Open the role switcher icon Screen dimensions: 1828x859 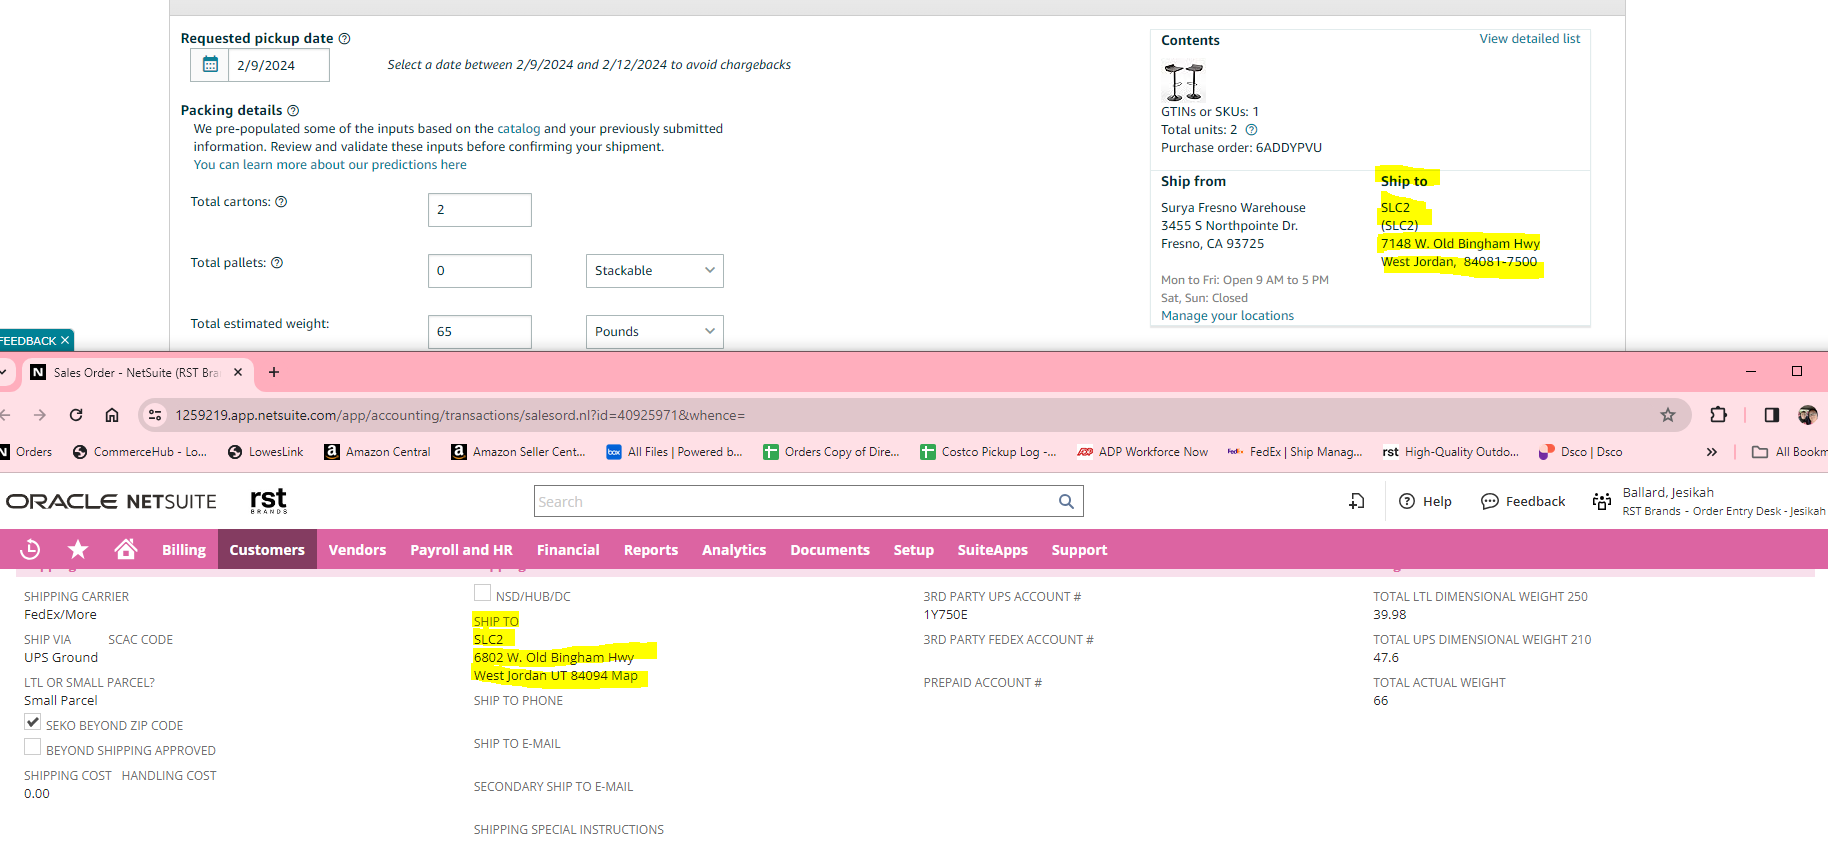click(x=1602, y=501)
